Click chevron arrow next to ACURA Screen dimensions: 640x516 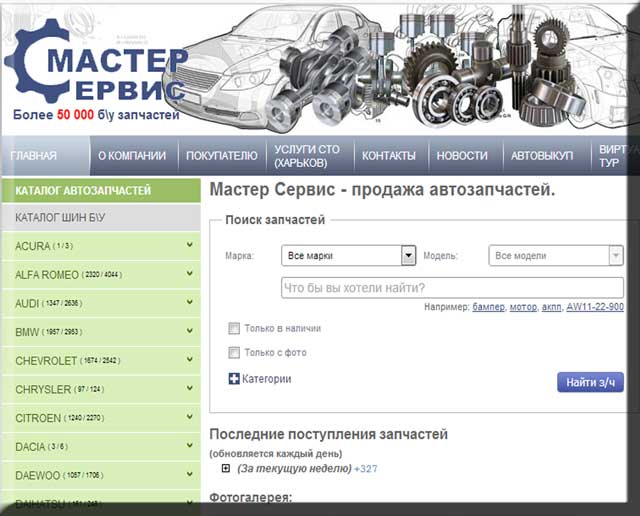[189, 245]
